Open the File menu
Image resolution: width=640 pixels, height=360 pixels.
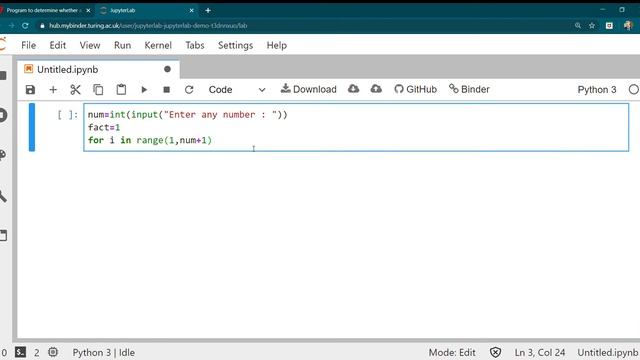(29, 45)
